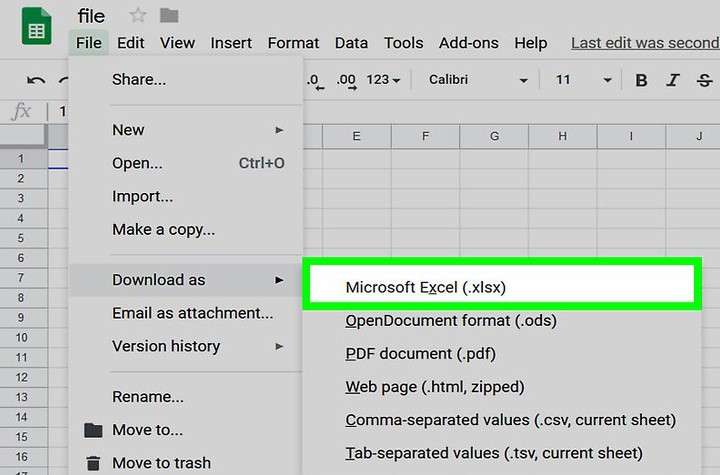Screen dimensions: 720x475
Task: Select Email as attachment...
Action: coord(186,313)
